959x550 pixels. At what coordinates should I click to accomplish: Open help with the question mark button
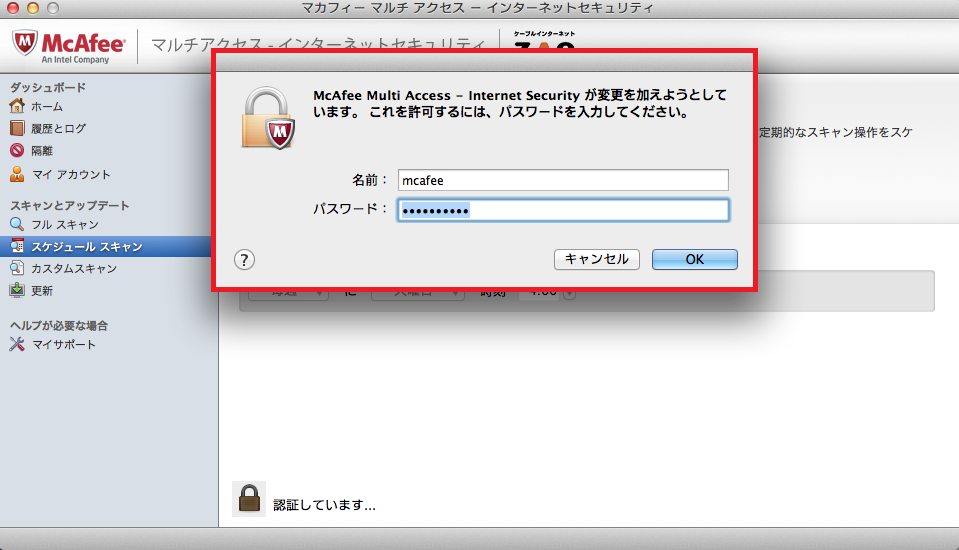point(244,259)
